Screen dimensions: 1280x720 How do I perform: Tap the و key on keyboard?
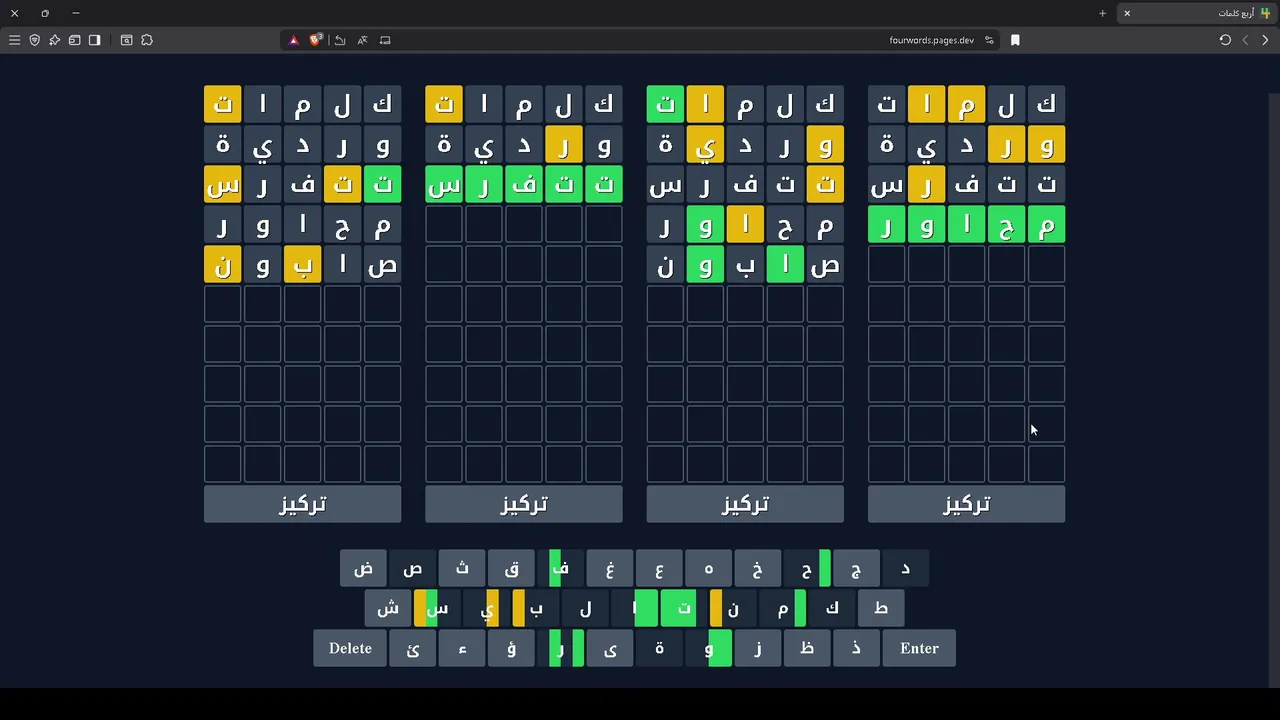coord(708,648)
